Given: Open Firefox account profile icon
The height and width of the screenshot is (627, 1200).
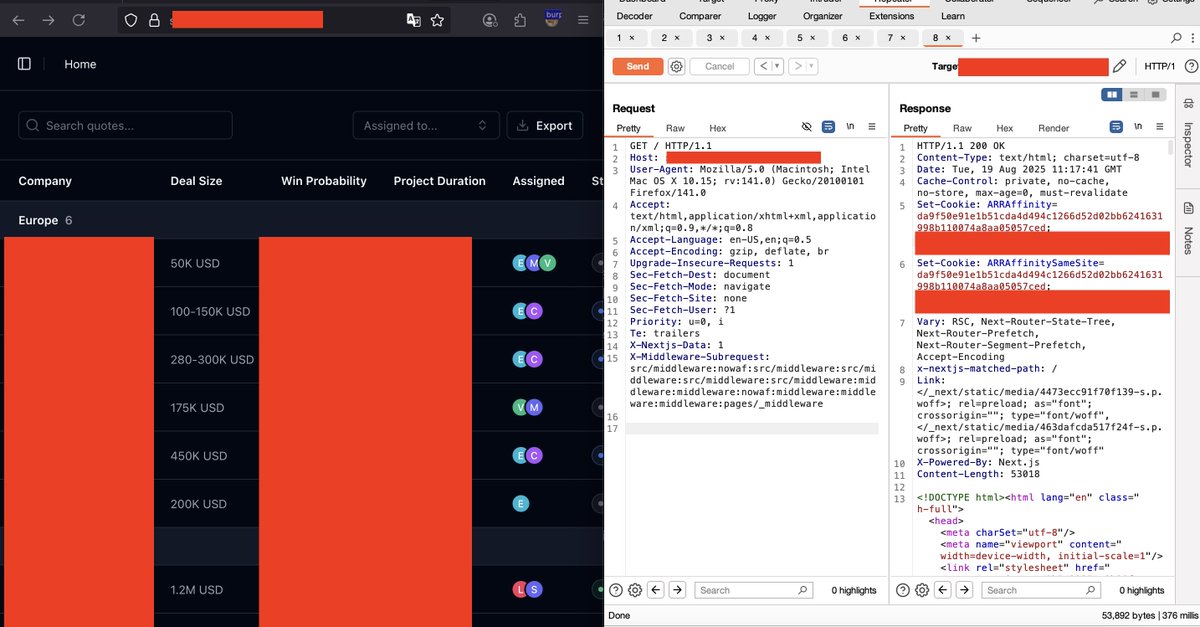Looking at the screenshot, I should tap(489, 20).
